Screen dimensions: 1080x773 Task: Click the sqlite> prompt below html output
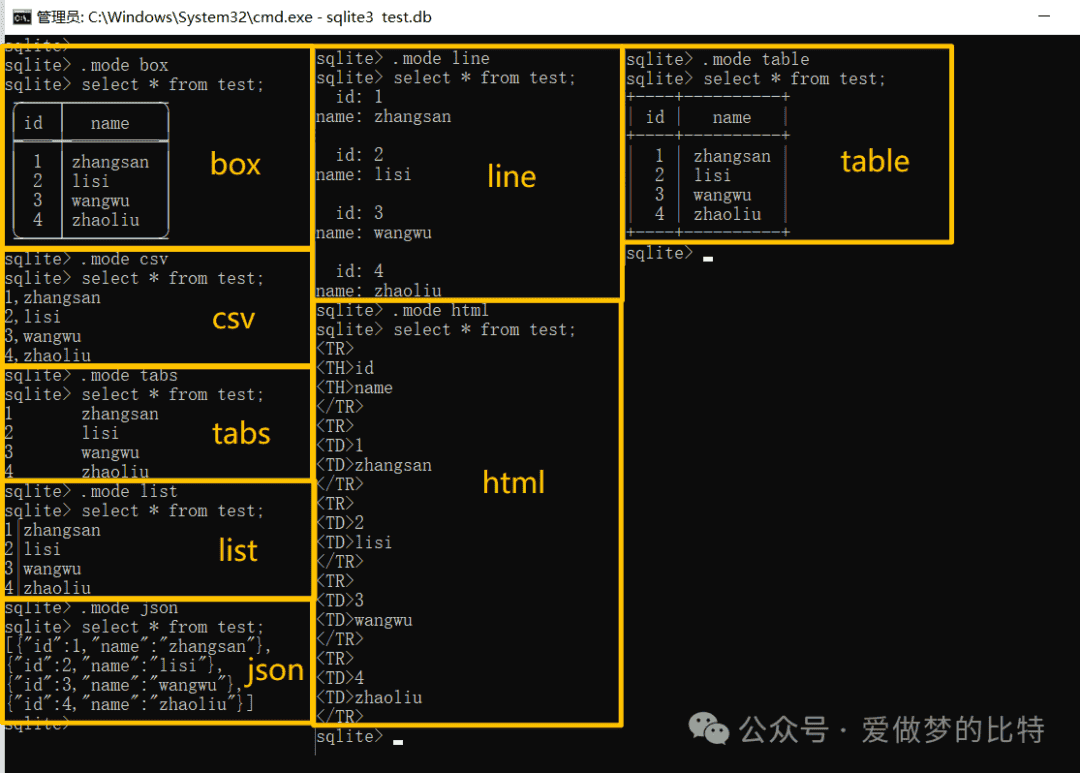[x=350, y=736]
